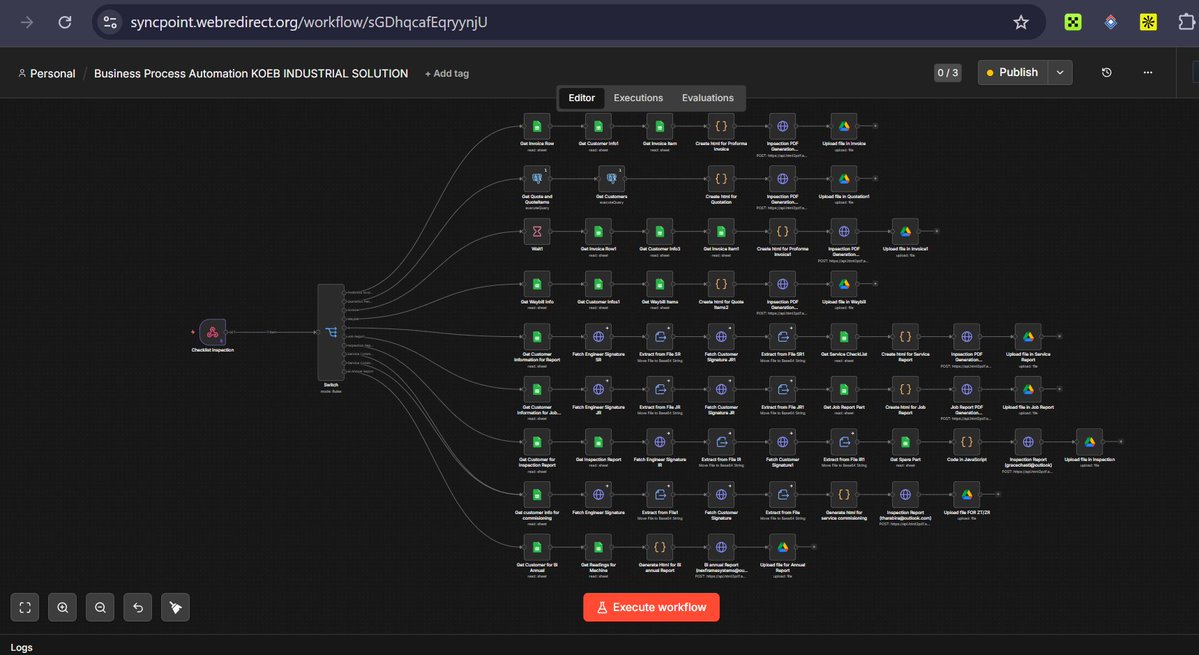Select the Checklist Inspection webhook trigger node

pyautogui.click(x=213, y=332)
